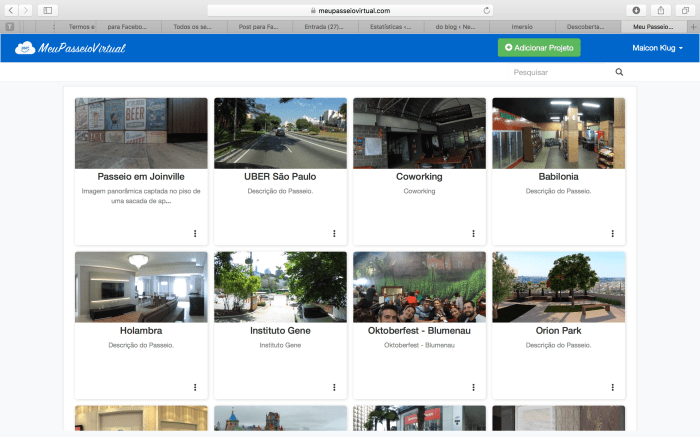The width and height of the screenshot is (700, 437).
Task: Open options menu for Orion Park card
Action: 612,387
